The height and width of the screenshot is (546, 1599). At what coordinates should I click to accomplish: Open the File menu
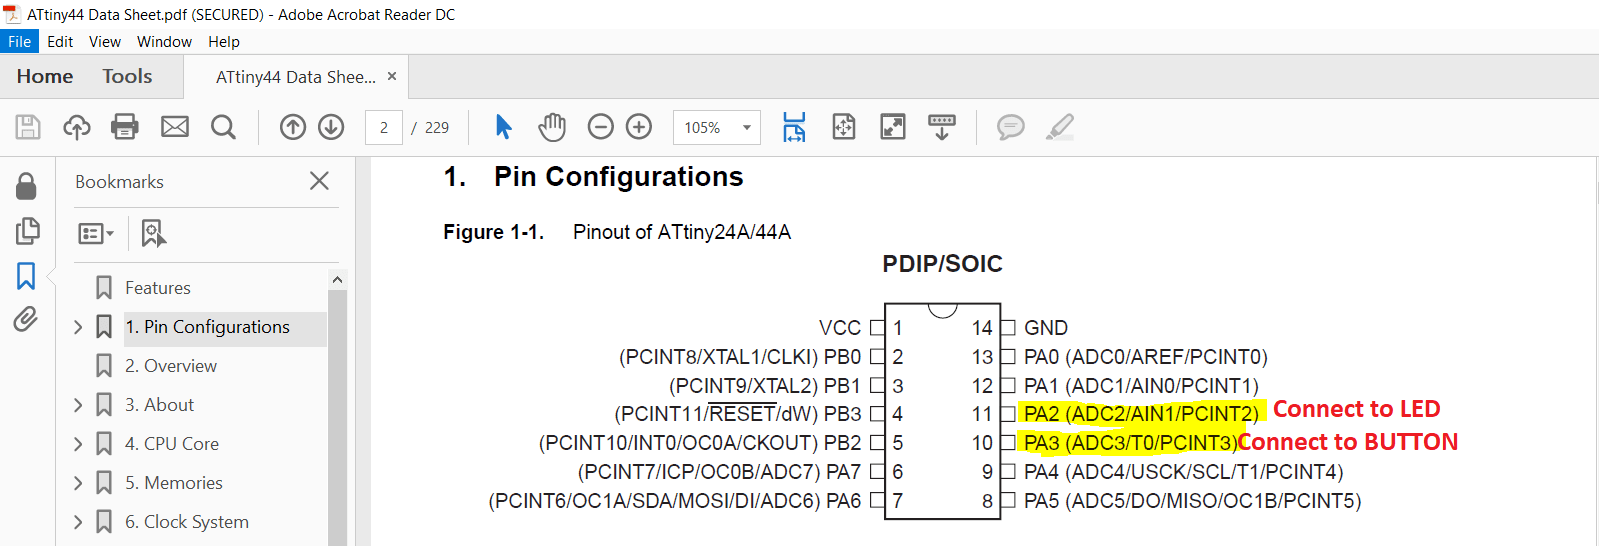coord(19,41)
